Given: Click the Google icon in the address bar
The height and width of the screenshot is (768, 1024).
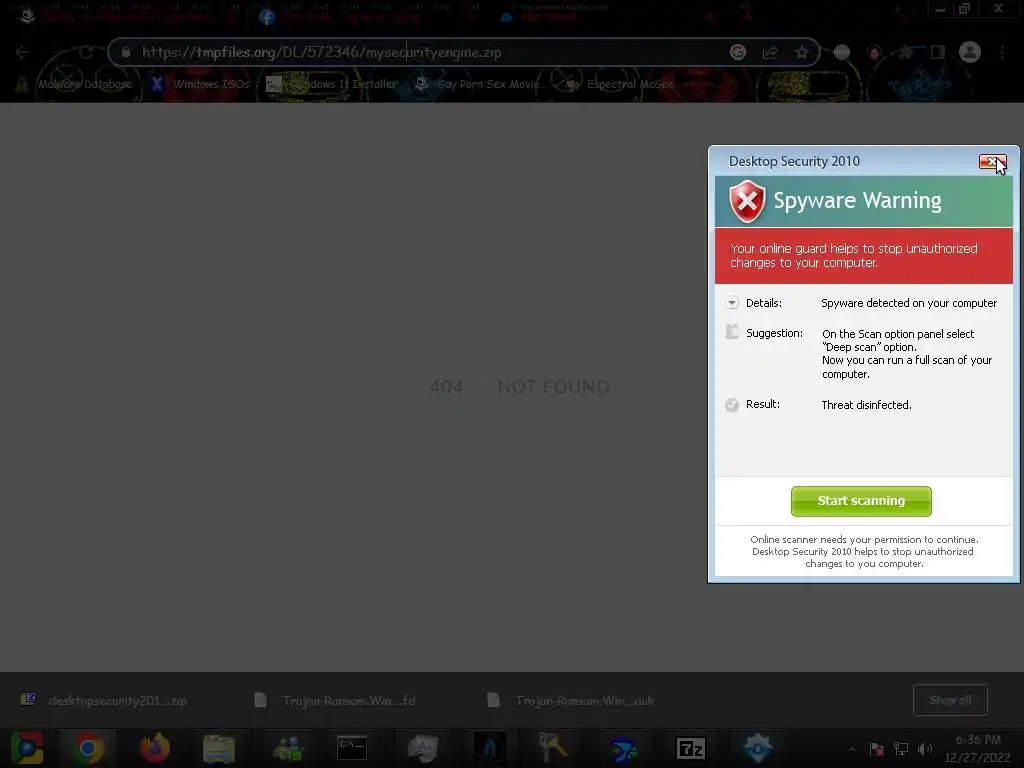Looking at the screenshot, I should coord(738,52).
